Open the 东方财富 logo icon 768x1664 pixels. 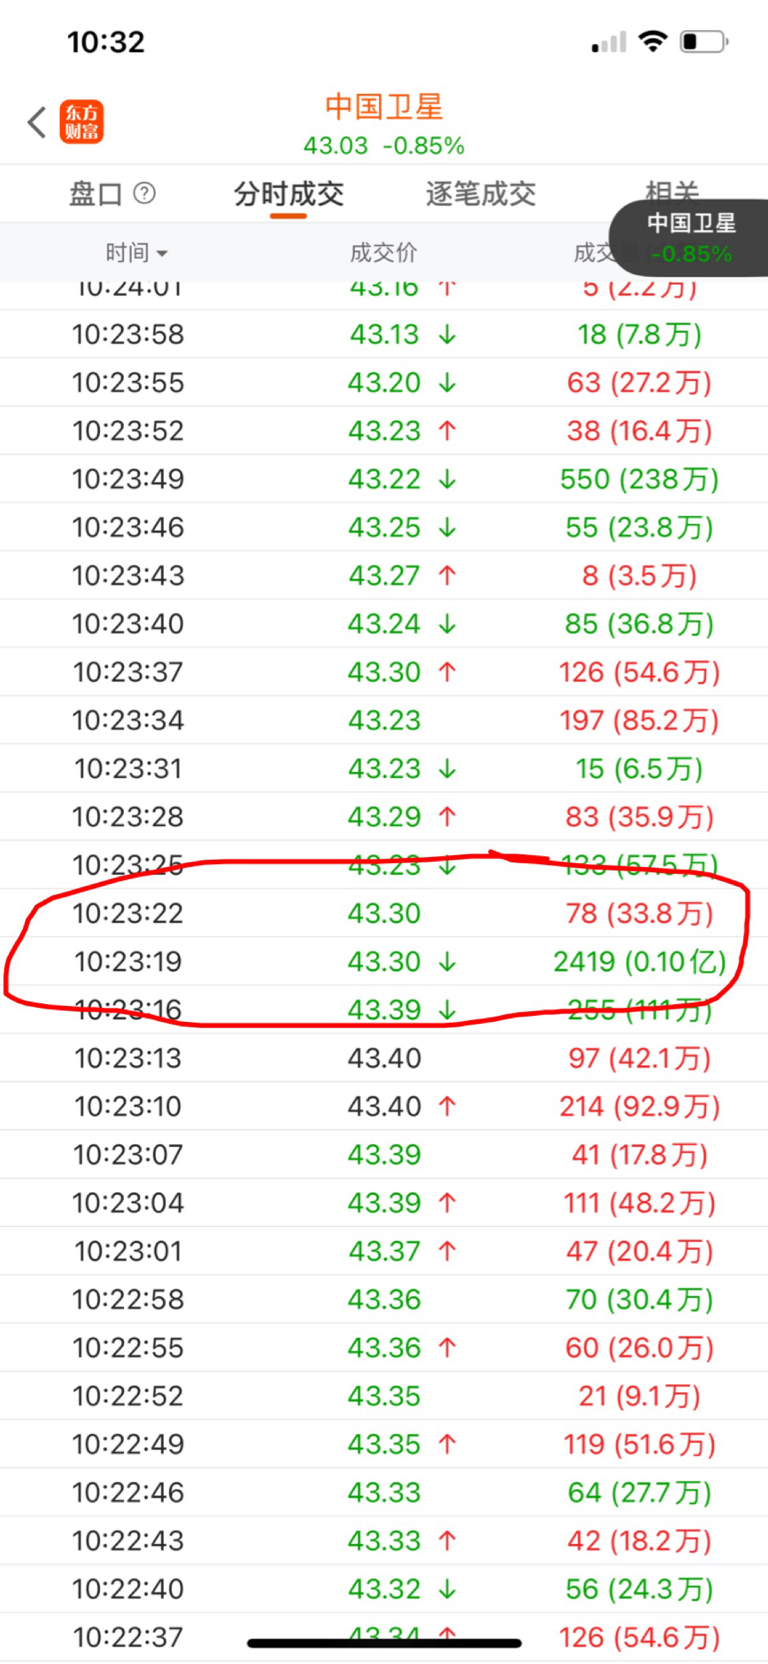click(82, 122)
